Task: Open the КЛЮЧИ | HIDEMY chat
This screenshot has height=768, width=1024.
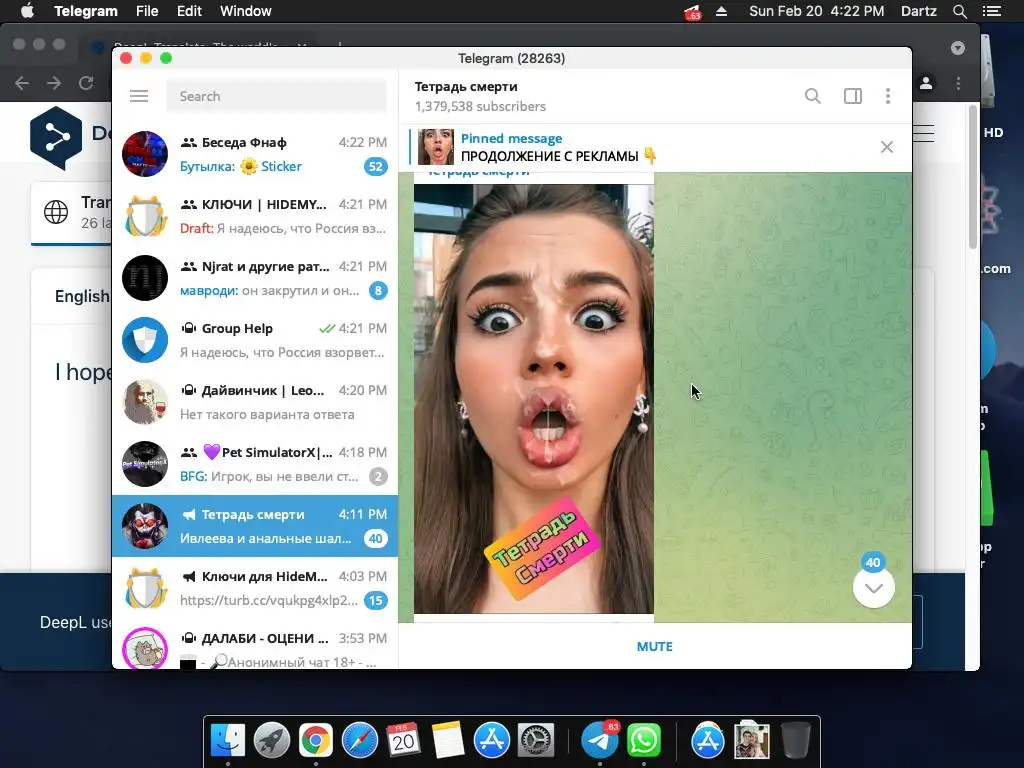Action: (x=255, y=216)
